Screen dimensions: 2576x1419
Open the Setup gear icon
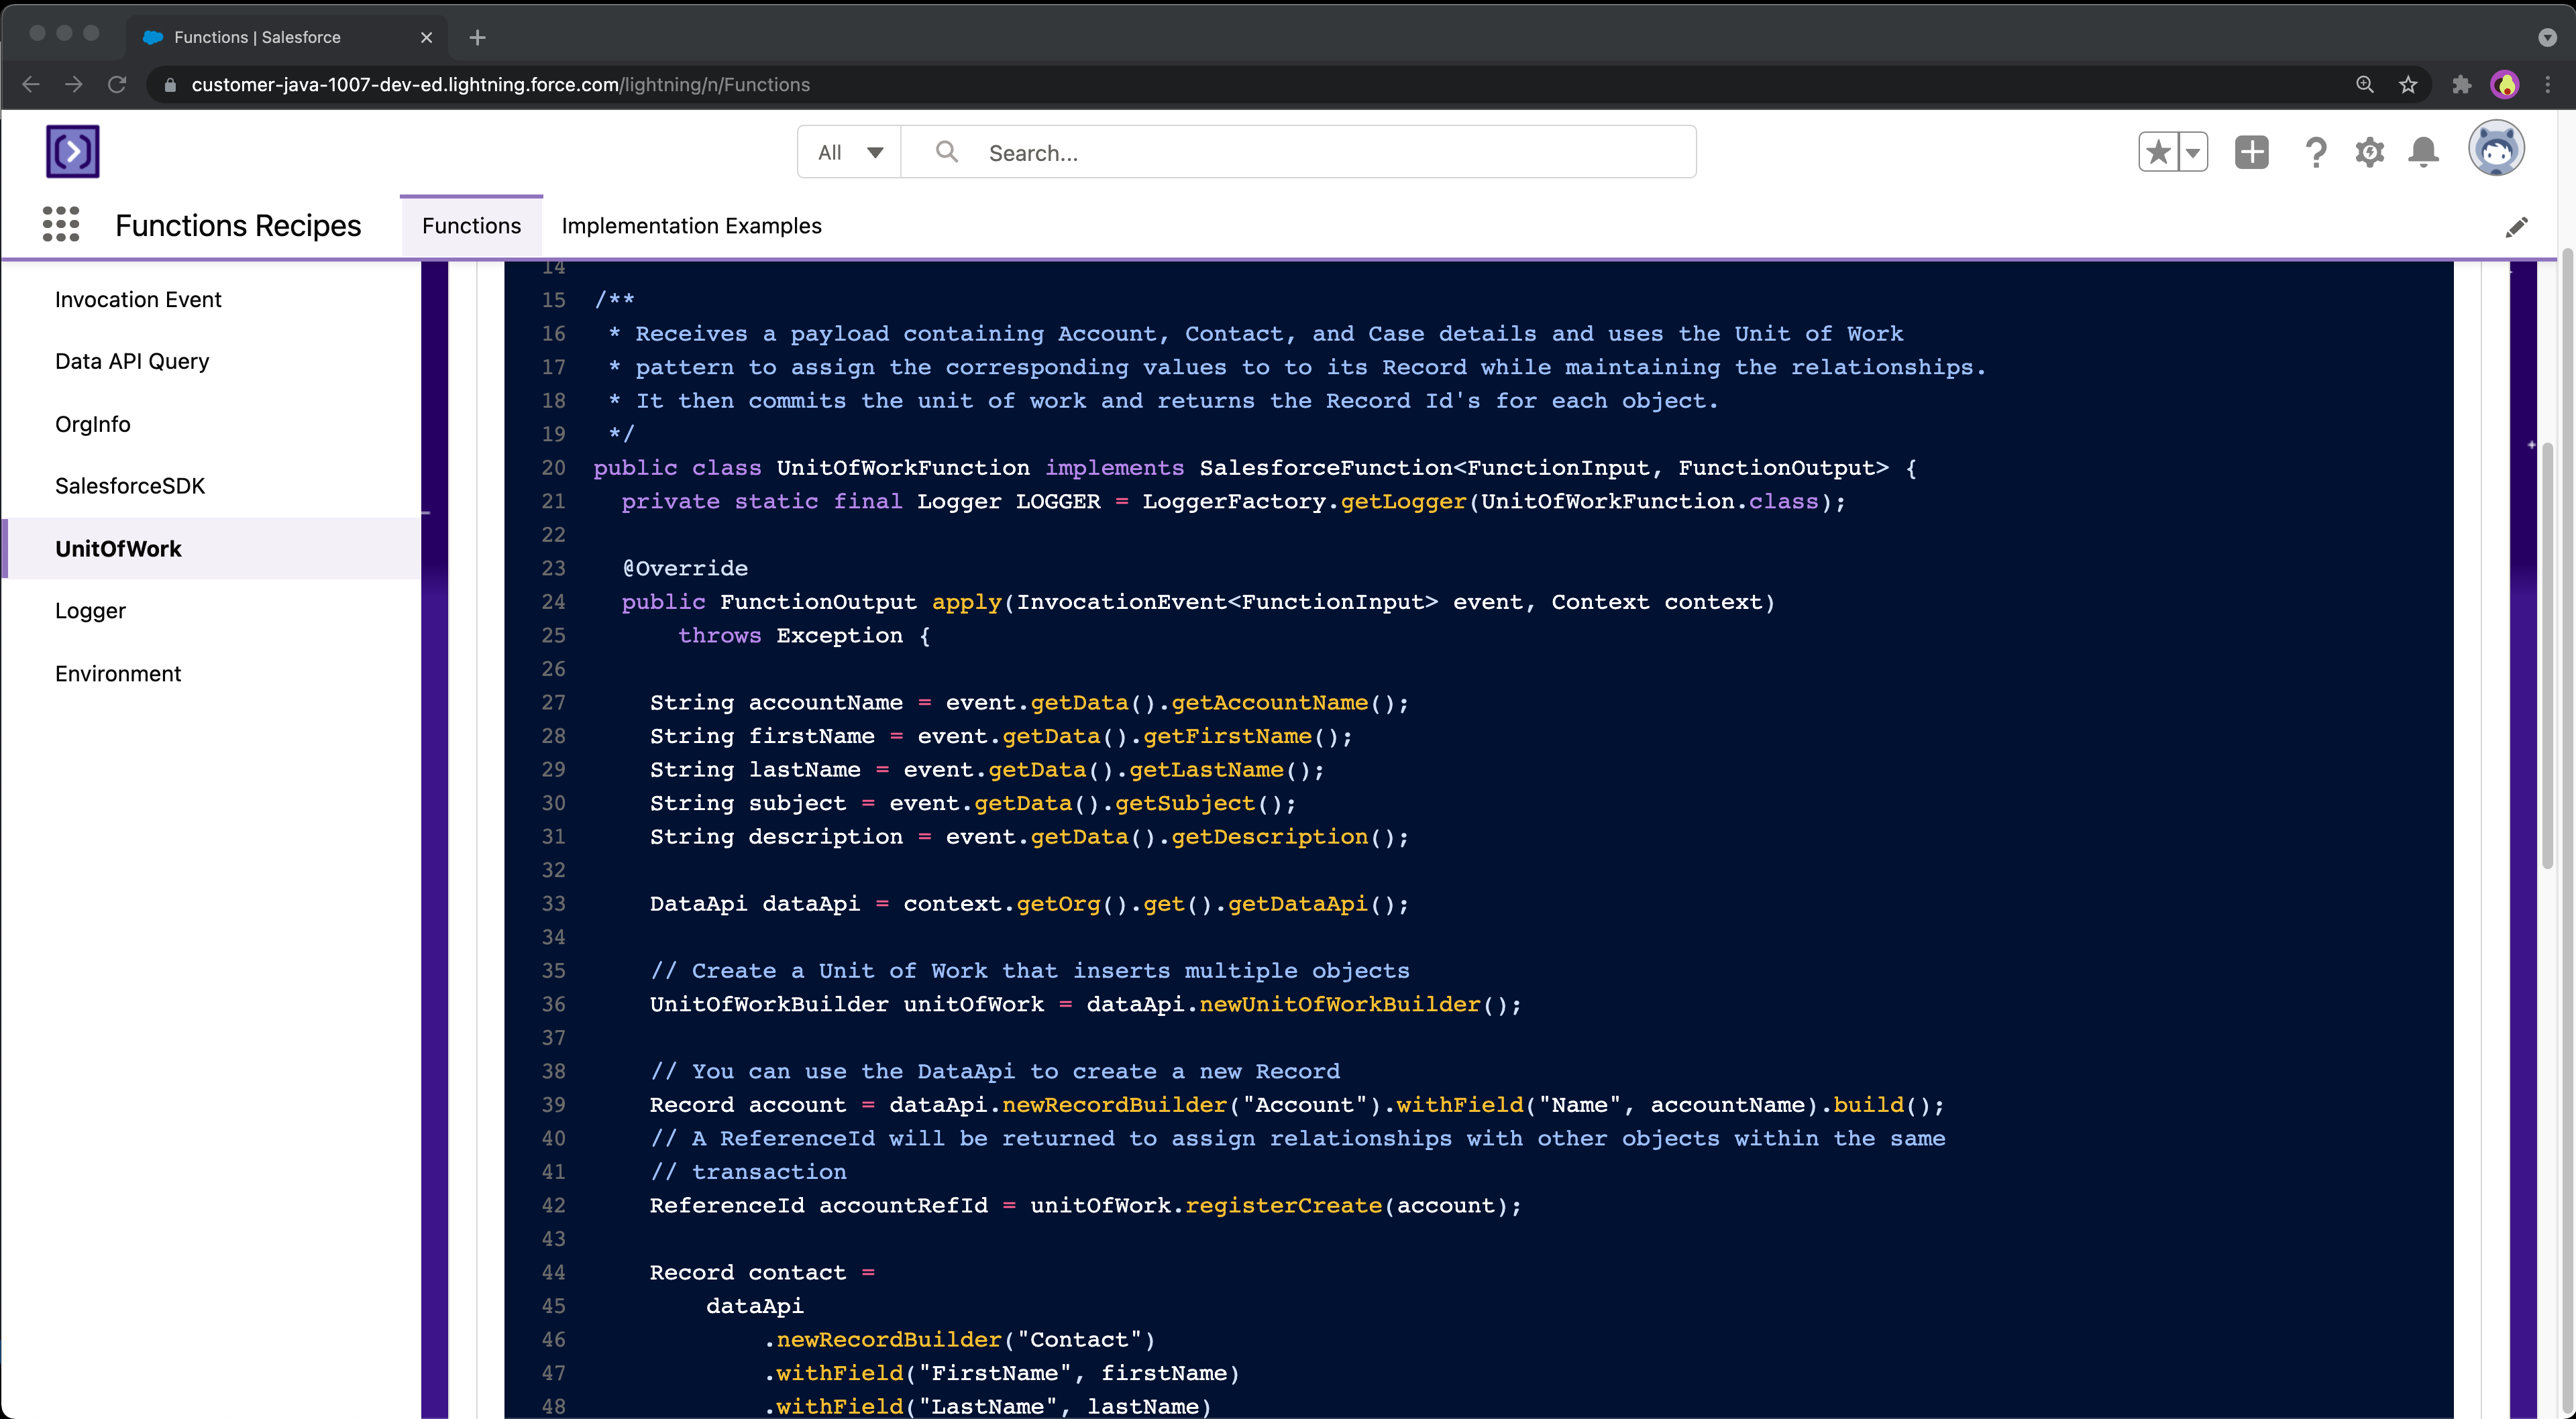2369,152
